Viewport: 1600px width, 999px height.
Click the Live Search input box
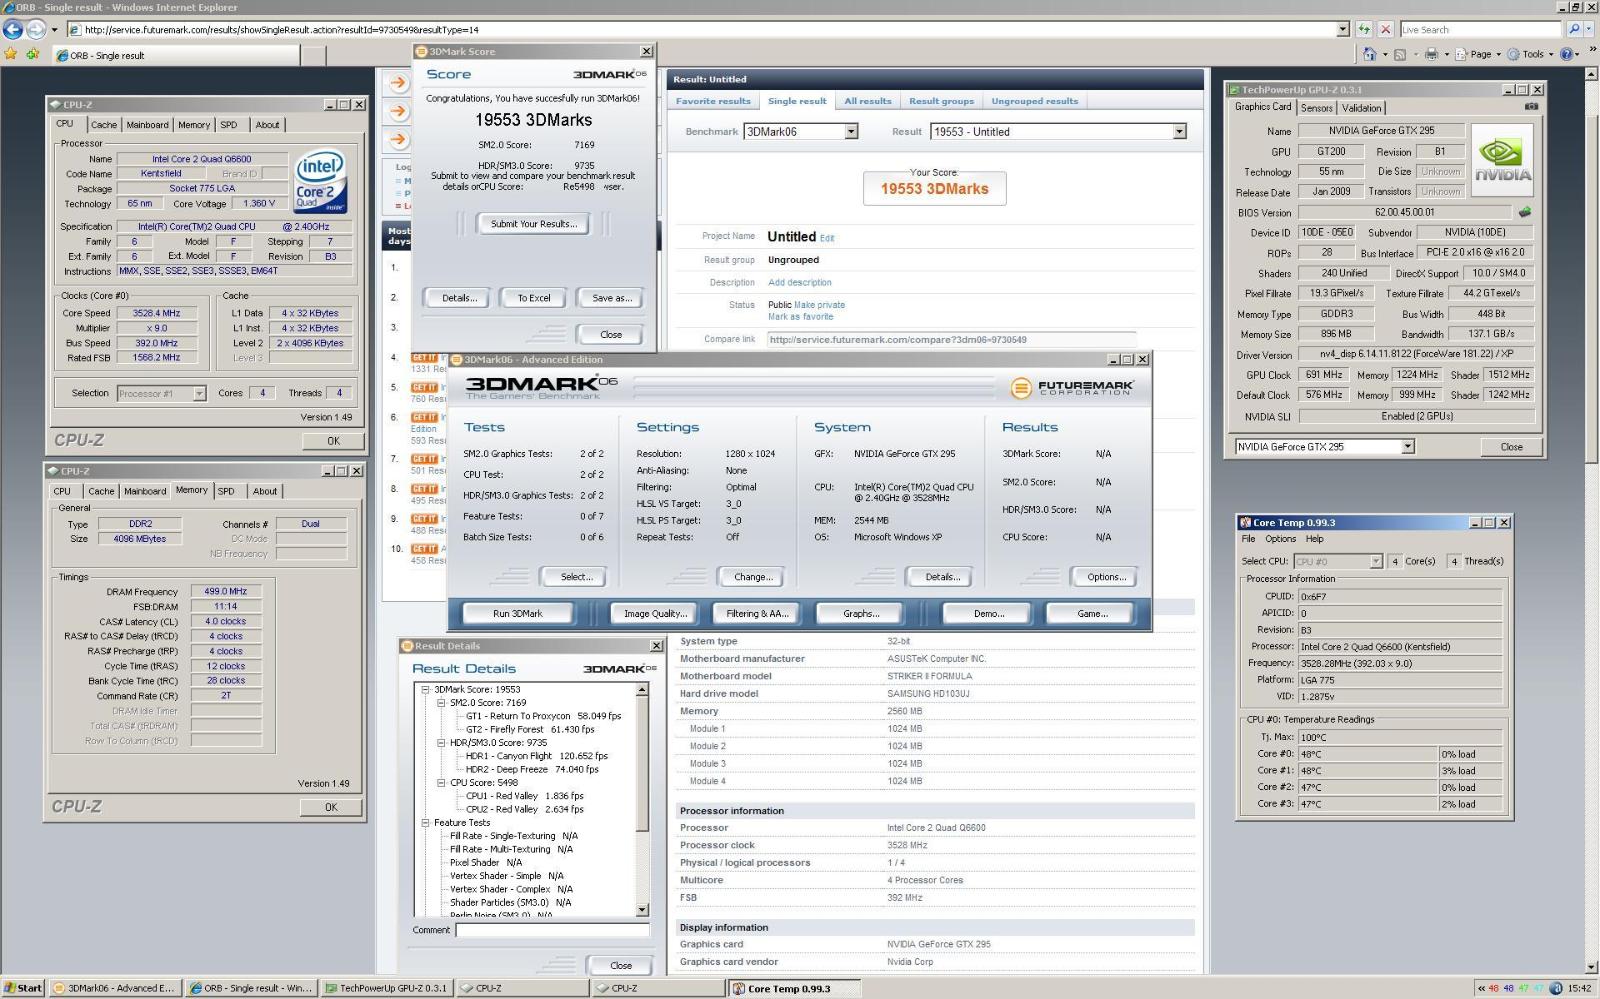(1481, 29)
